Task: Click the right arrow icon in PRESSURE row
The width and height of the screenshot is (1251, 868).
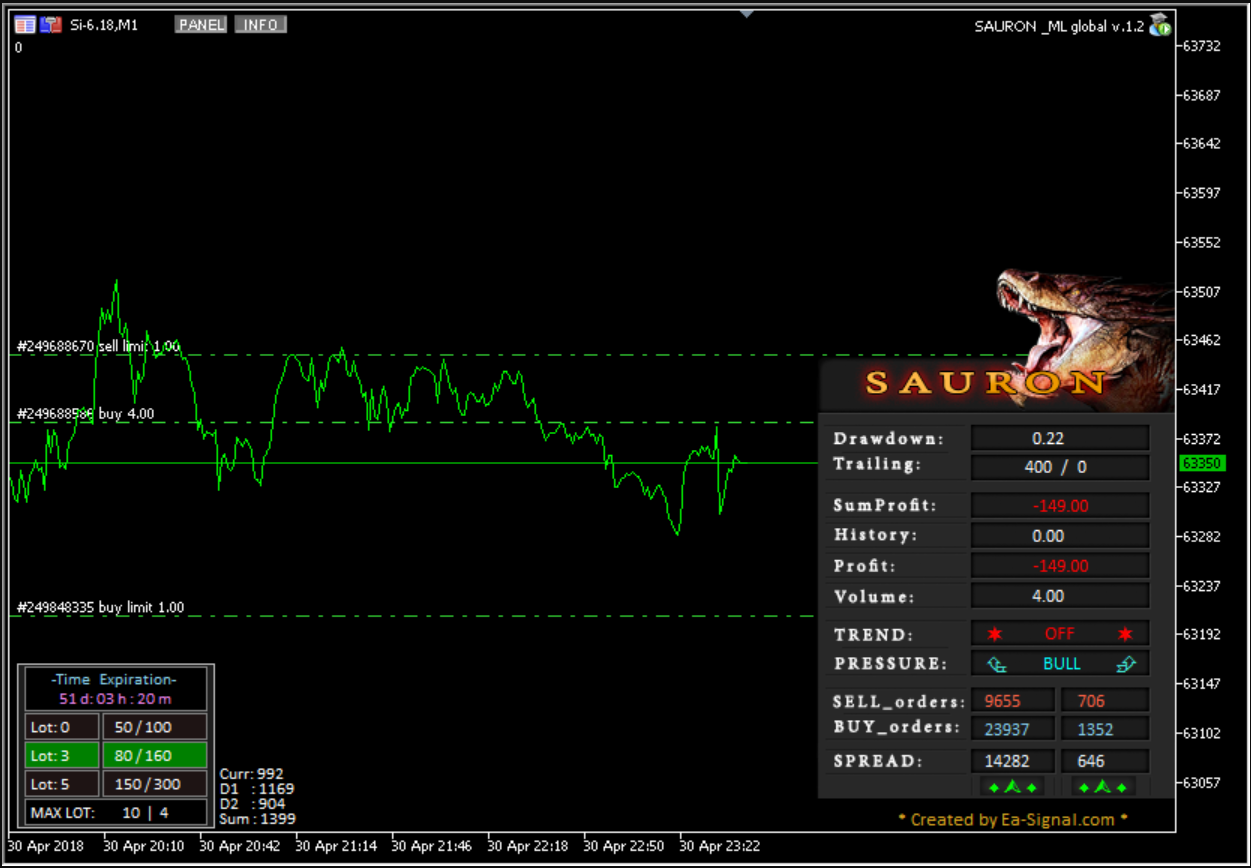Action: click(1126, 663)
